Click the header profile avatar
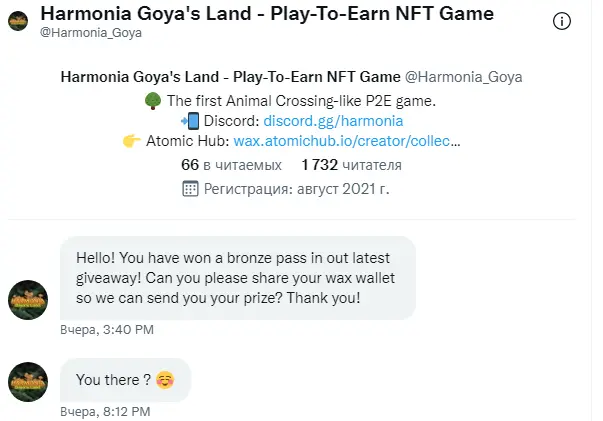The height and width of the screenshot is (421, 603). tap(18, 21)
